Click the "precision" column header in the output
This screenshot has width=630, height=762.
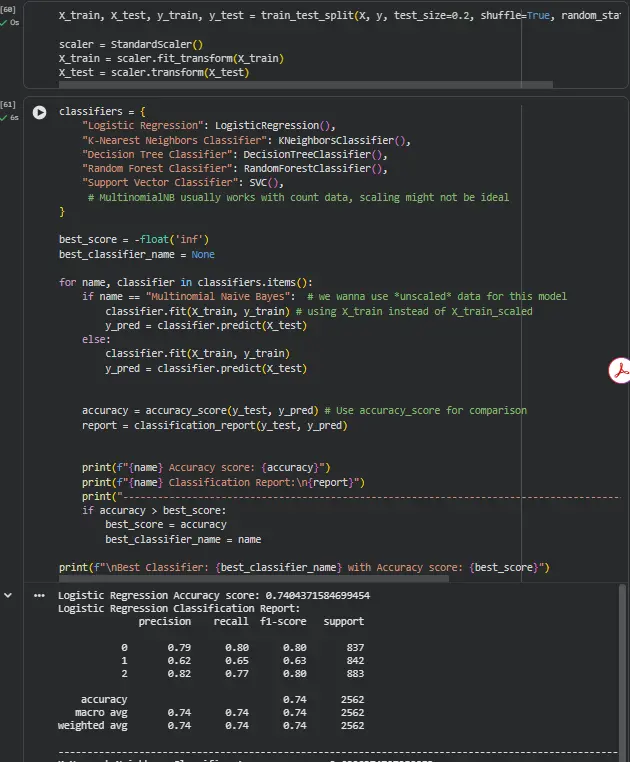pyautogui.click(x=165, y=622)
